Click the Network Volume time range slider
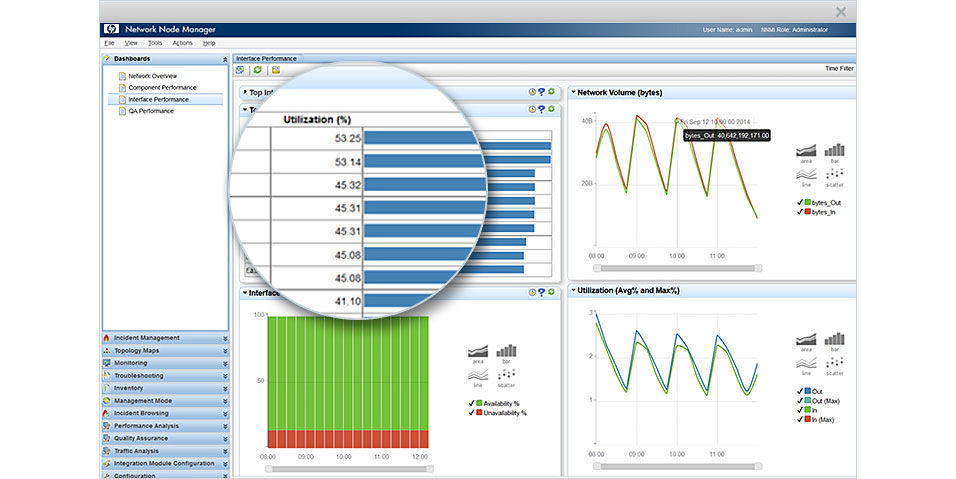956x479 pixels. pos(677,268)
